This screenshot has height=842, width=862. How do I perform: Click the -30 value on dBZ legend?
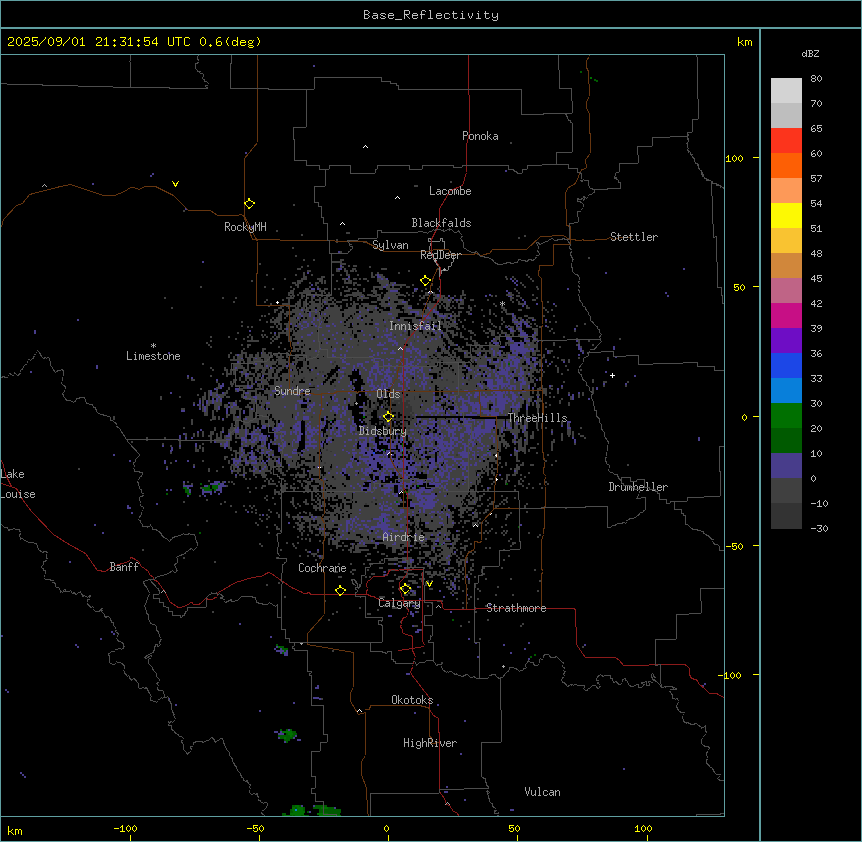(x=819, y=529)
